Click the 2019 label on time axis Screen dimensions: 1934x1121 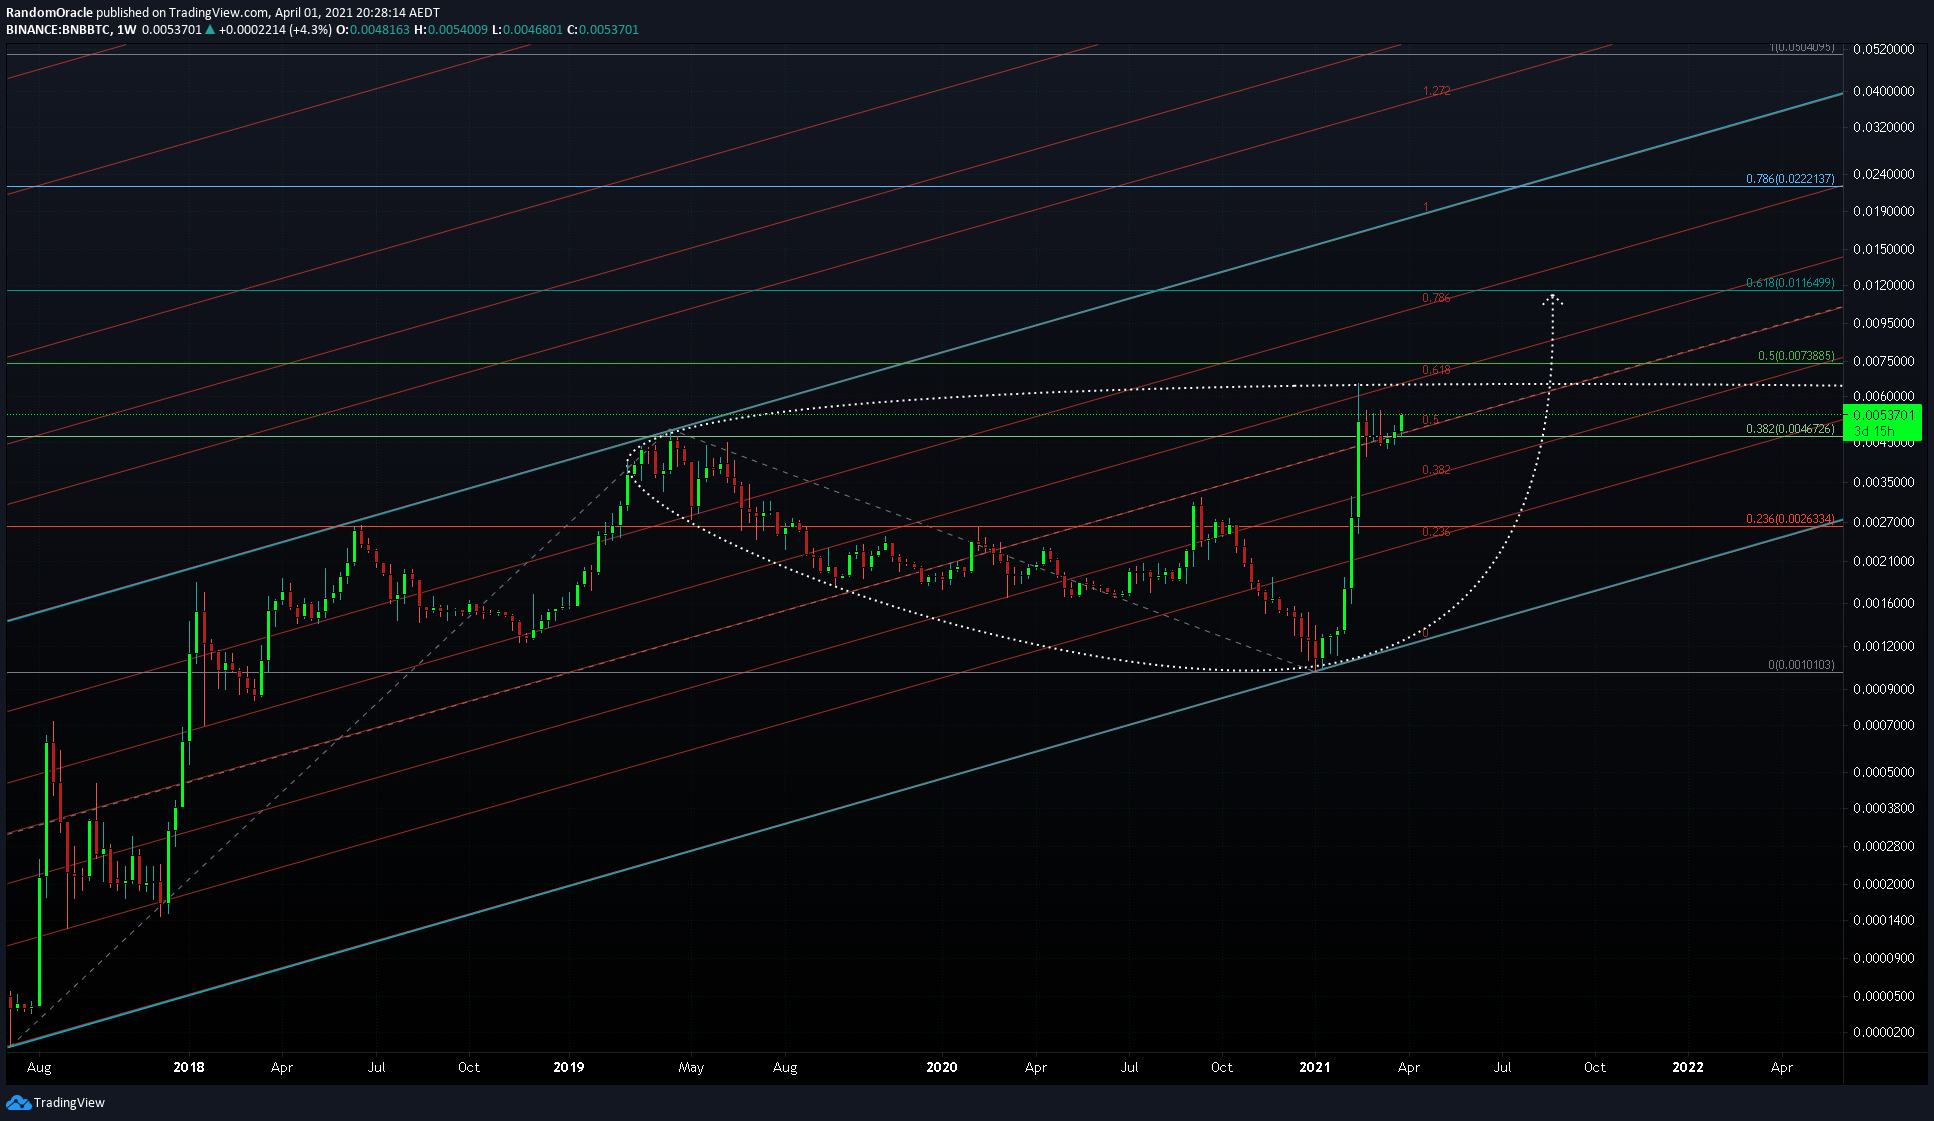(x=569, y=1067)
